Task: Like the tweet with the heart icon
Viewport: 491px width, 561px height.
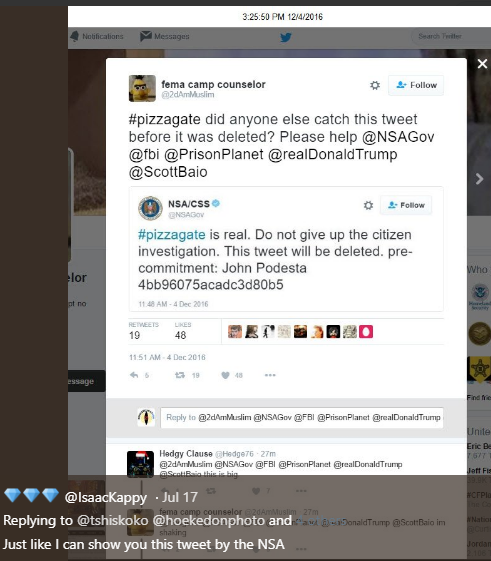Action: [x=225, y=375]
